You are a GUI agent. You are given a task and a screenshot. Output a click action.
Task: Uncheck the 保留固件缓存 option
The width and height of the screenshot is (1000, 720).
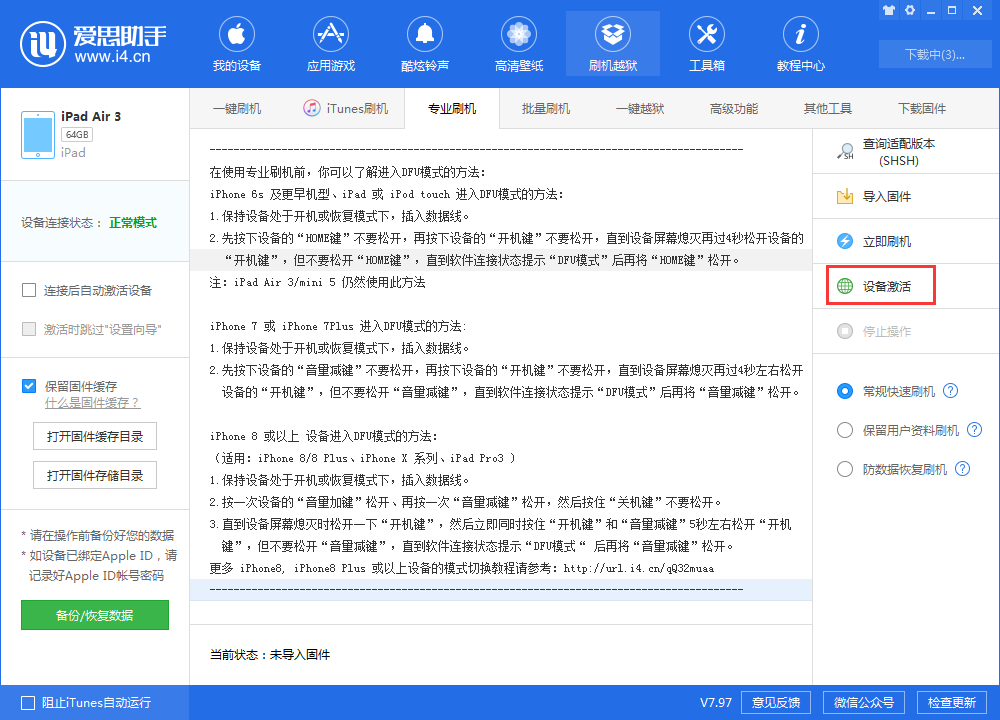tap(29, 385)
